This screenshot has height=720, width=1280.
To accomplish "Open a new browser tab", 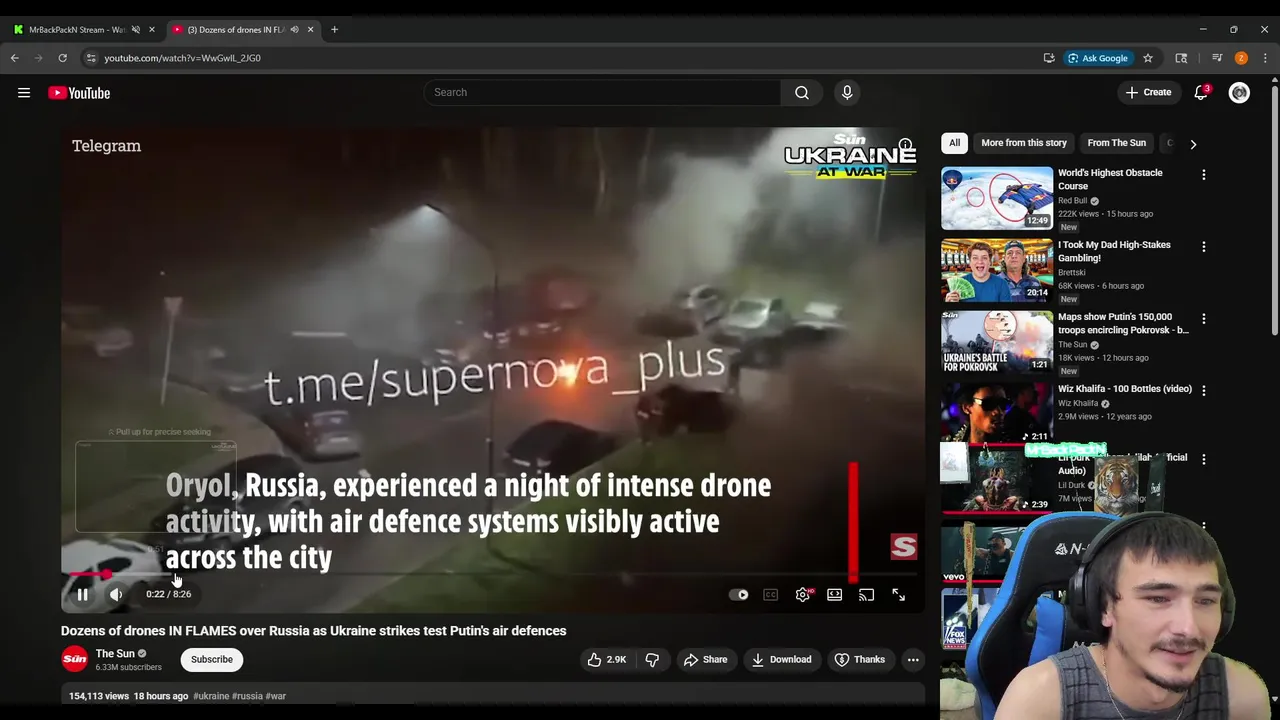I will tap(334, 30).
